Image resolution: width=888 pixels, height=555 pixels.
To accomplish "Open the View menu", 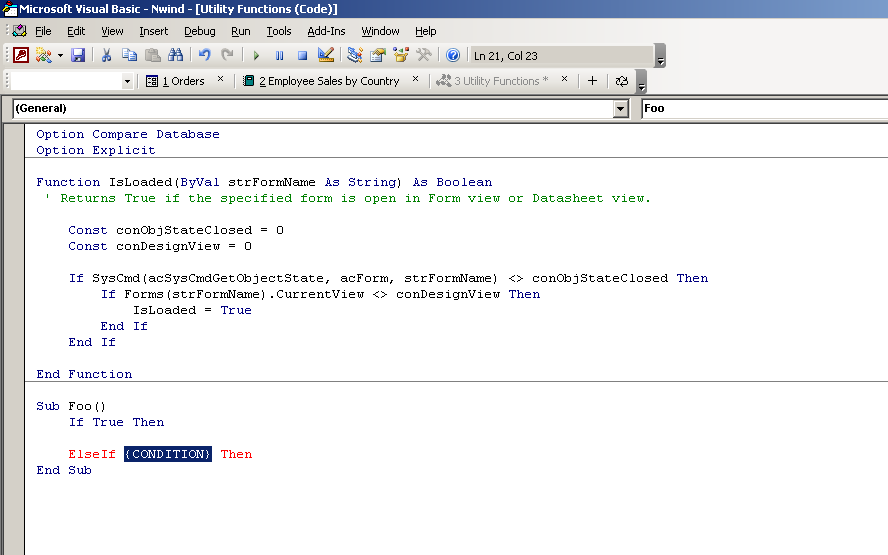I will 112,31.
